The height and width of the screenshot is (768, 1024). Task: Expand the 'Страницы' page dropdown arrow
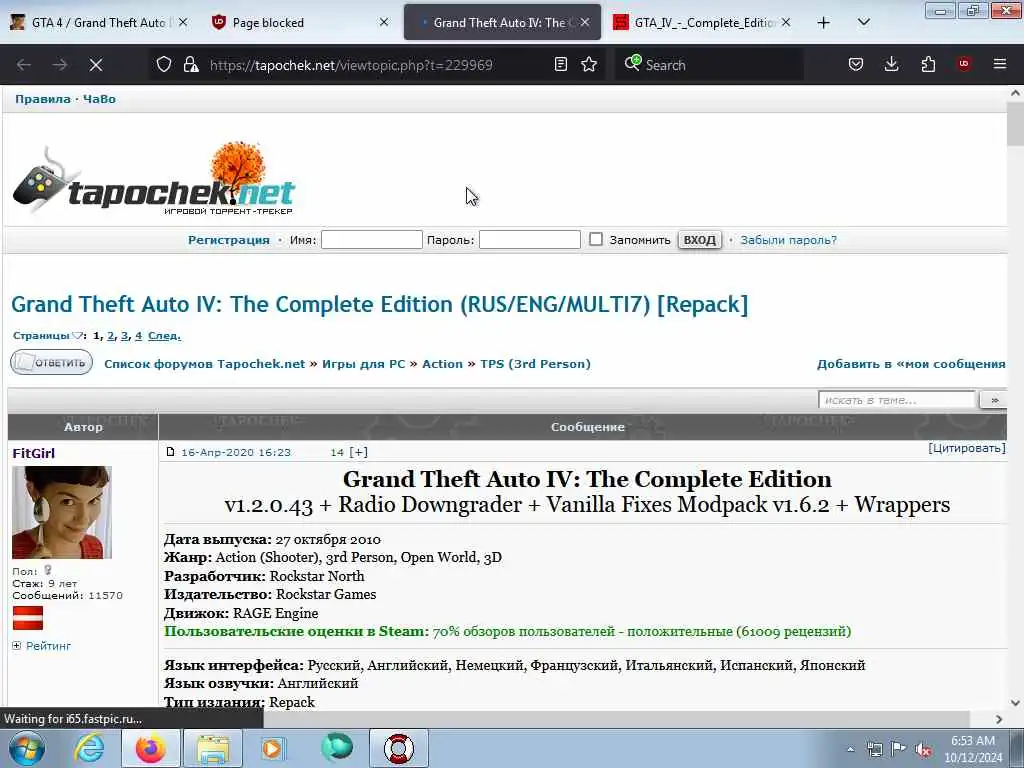click(x=77, y=336)
